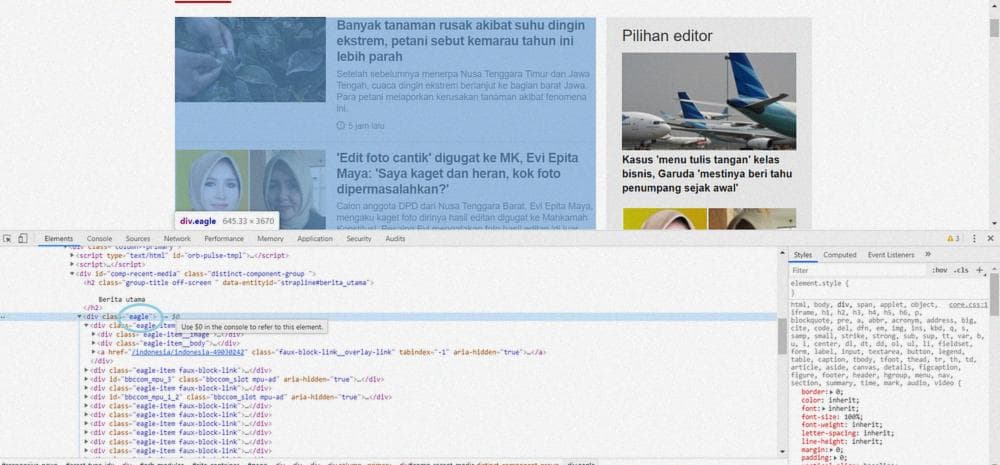This screenshot has height=465, width=1000.
Task: Select the bbccom_mpu_3 div row
Action: click(x=237, y=379)
